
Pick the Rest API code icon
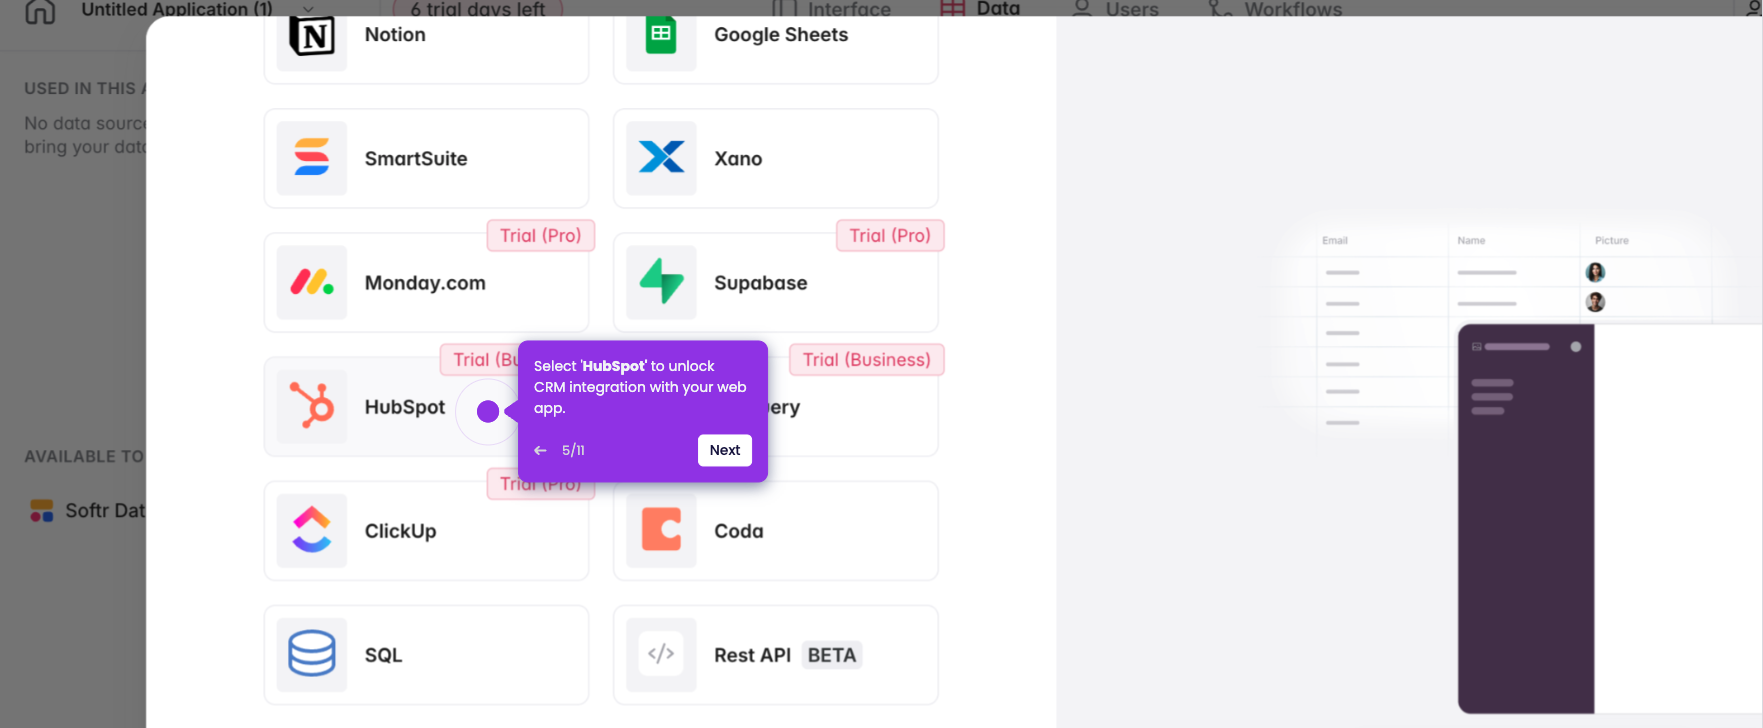point(661,654)
